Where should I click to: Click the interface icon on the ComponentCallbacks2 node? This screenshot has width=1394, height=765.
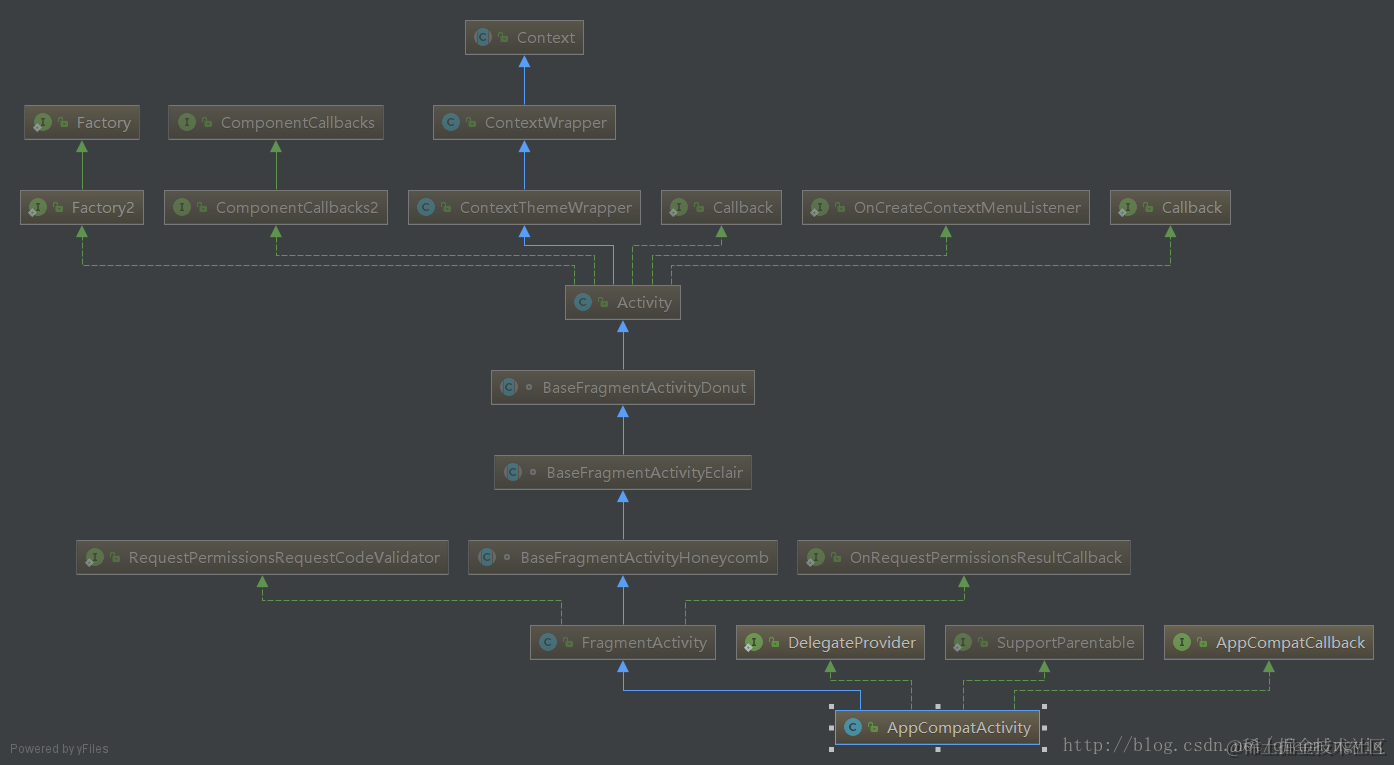pos(182,208)
